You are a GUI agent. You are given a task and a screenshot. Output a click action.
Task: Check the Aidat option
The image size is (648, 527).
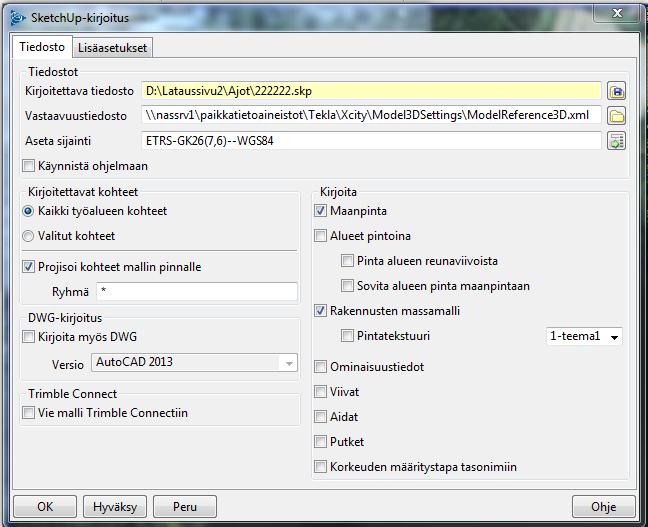click(320, 417)
